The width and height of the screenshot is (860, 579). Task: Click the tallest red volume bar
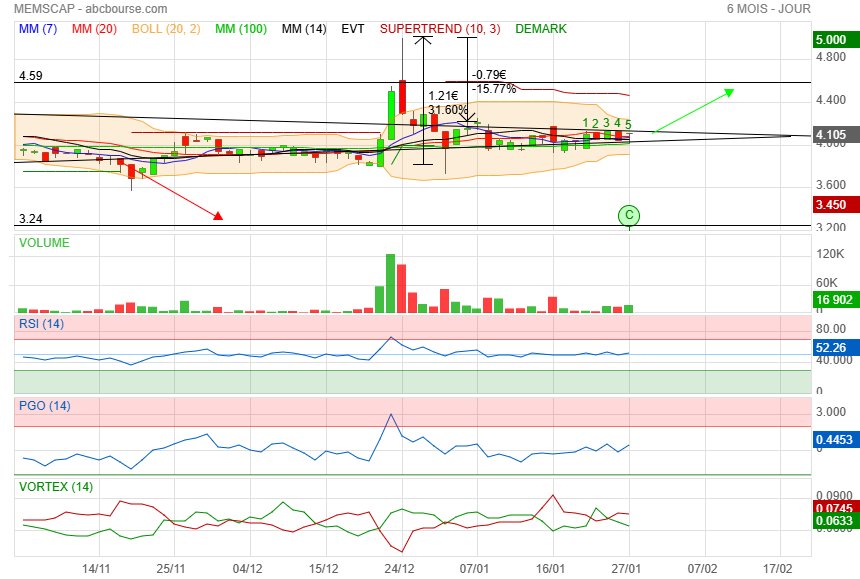coord(401,288)
